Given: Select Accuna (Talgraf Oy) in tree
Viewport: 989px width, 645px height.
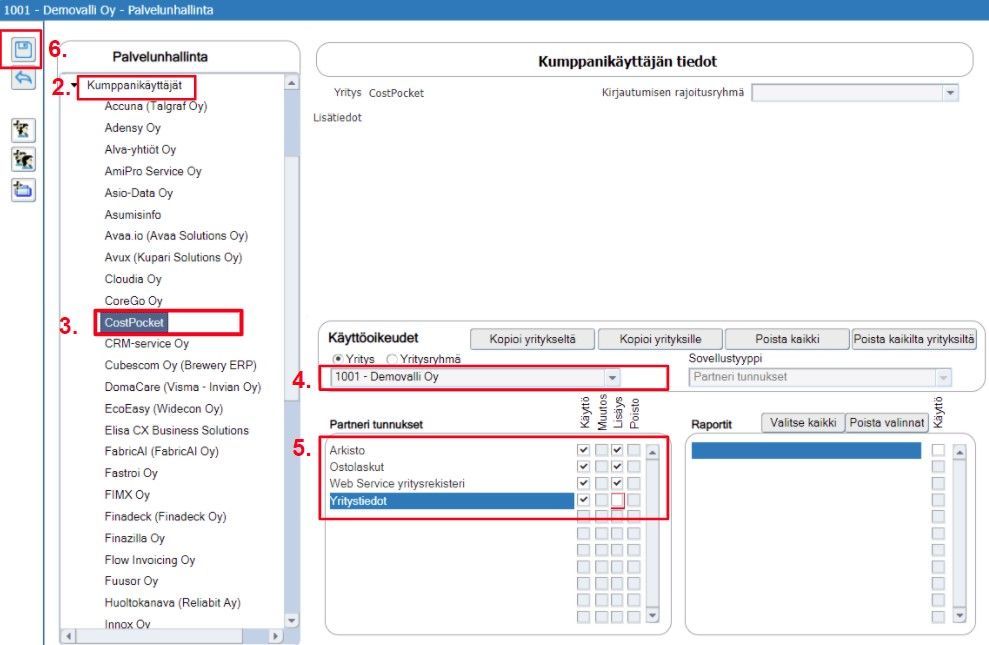Looking at the screenshot, I should [x=156, y=106].
